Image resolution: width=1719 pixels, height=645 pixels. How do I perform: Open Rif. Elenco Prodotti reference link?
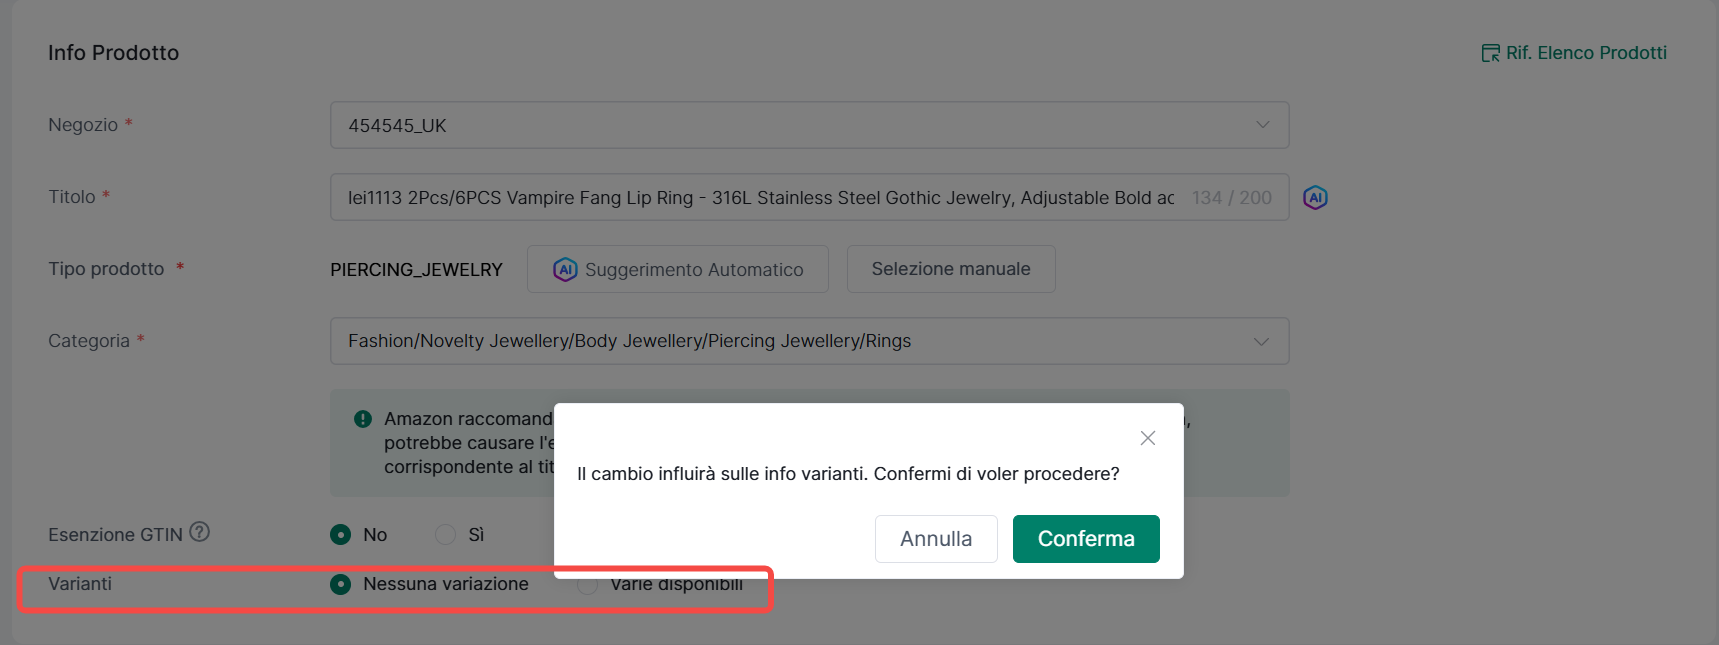[1574, 53]
